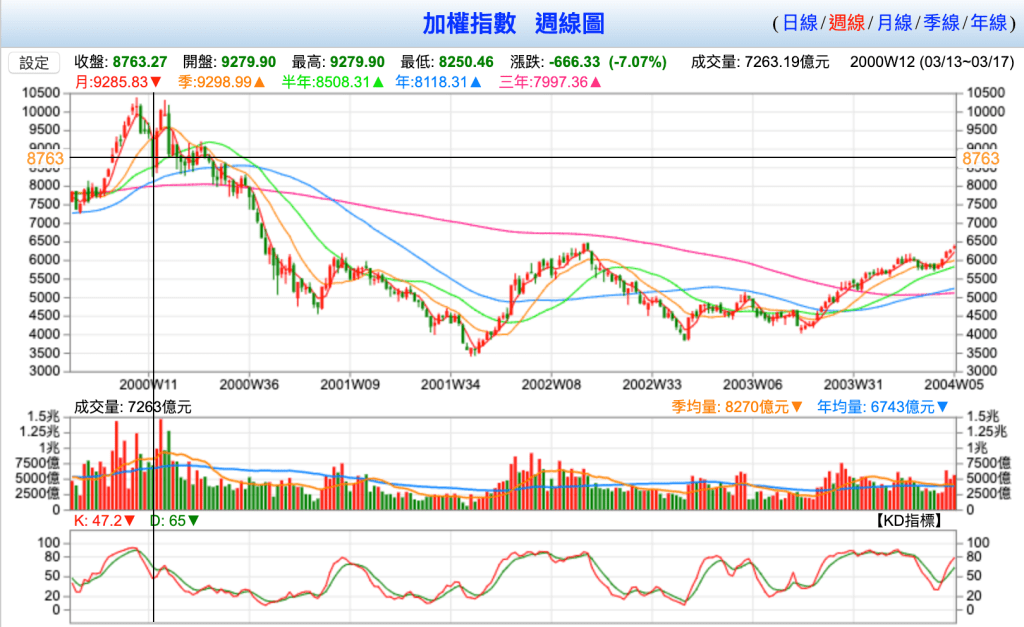Screen dimensions: 1024x627
Task: Click the 2000W11 date on the time axis
Action: tap(148, 383)
